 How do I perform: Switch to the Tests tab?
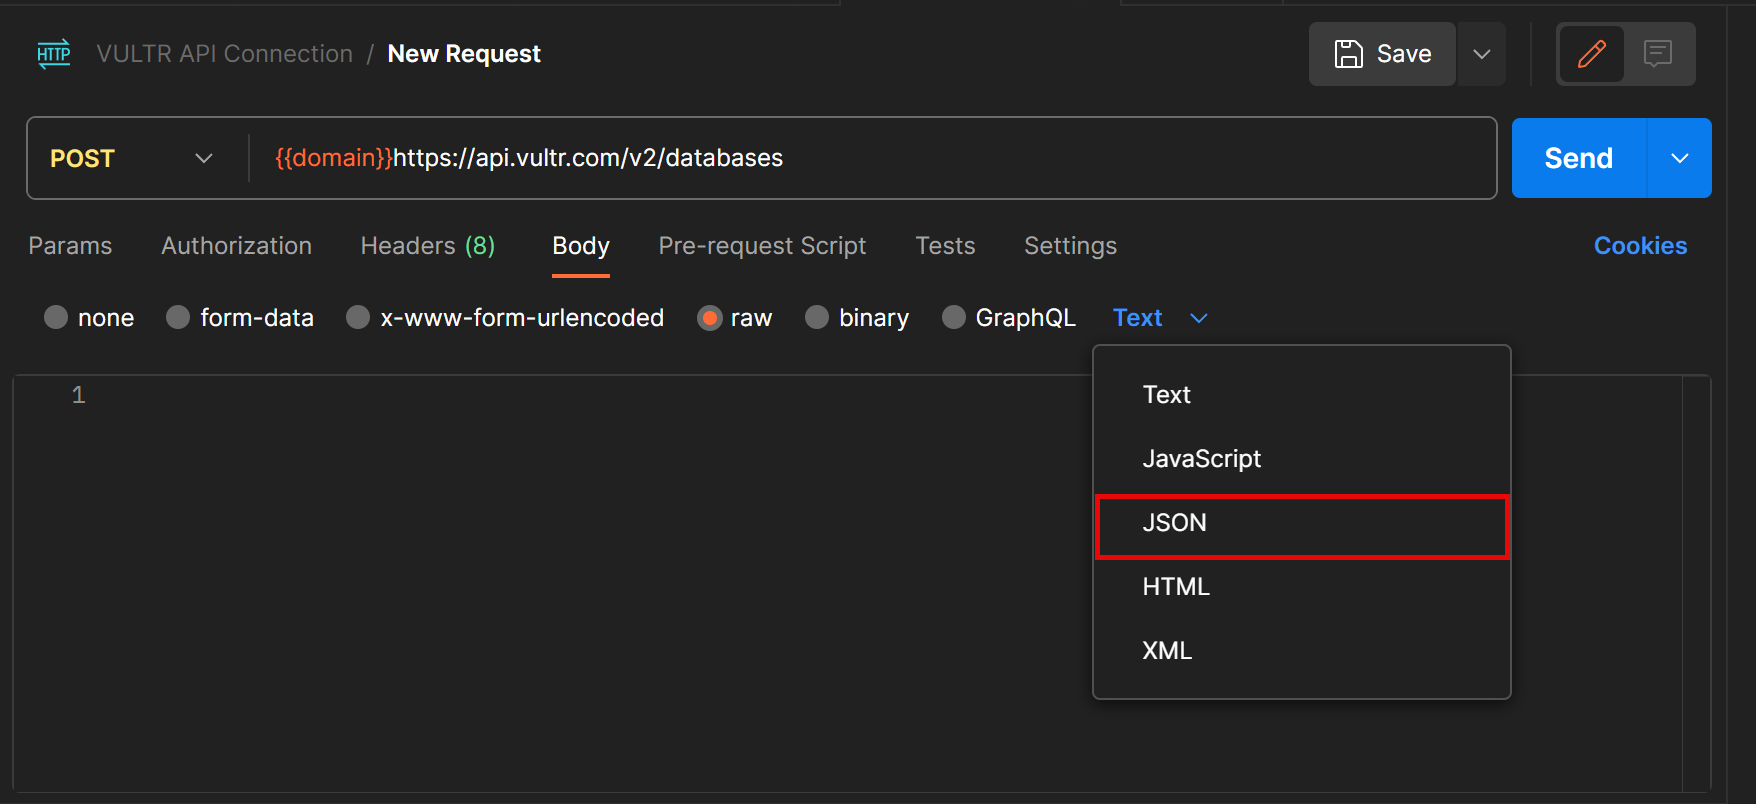coord(945,245)
